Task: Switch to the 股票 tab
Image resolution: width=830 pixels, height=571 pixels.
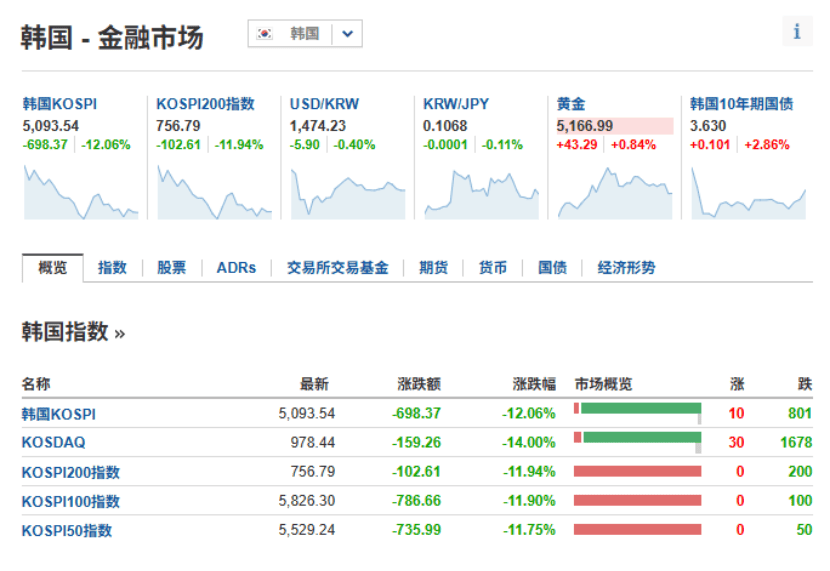Action: pyautogui.click(x=171, y=268)
